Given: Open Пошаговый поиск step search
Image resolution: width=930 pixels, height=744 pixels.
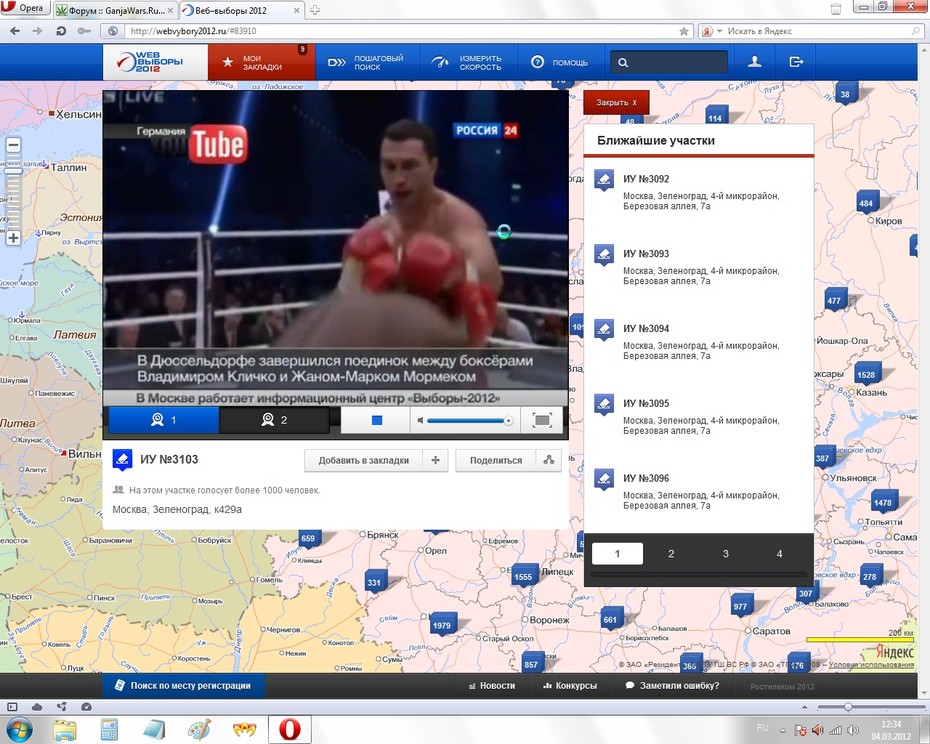Looking at the screenshot, I should 367,62.
